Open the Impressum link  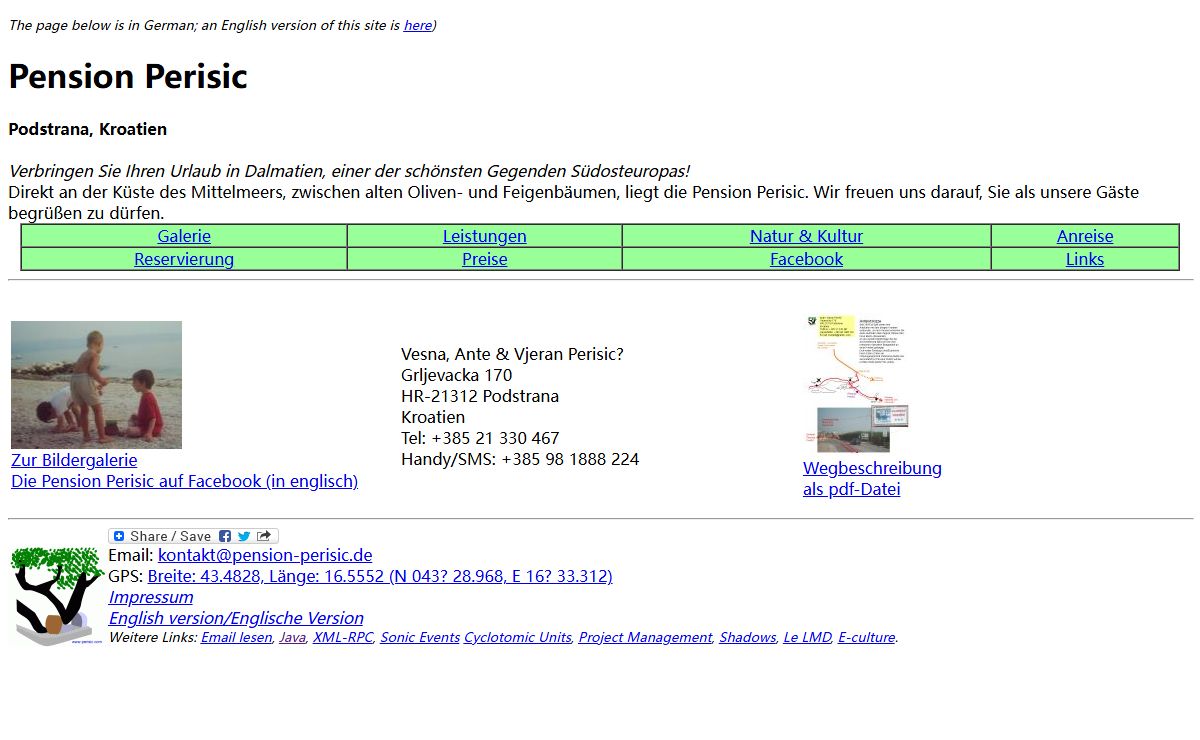pos(151,597)
